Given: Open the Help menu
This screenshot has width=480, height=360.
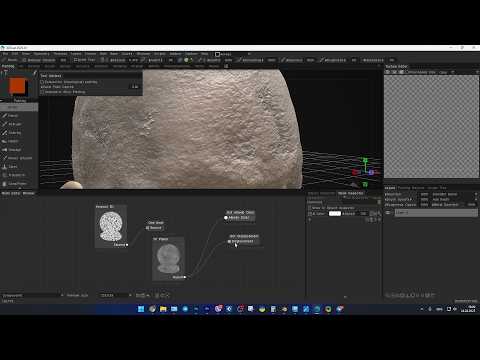Looking at the screenshot, I should click(x=205, y=54).
